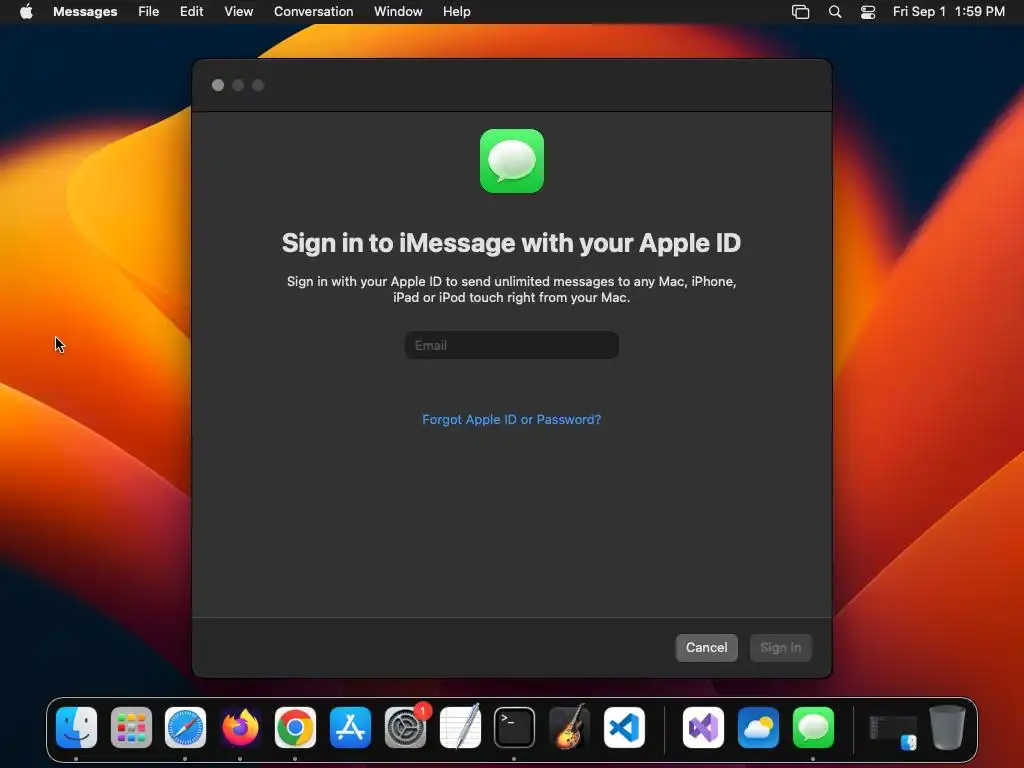Open the Conversation menu
This screenshot has width=1024, height=768.
[313, 12]
